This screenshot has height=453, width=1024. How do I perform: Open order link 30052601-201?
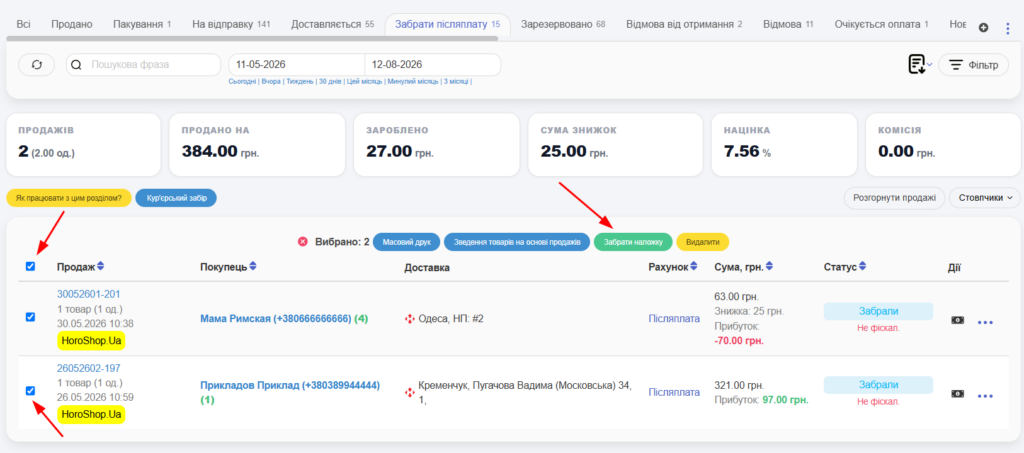[89, 294]
